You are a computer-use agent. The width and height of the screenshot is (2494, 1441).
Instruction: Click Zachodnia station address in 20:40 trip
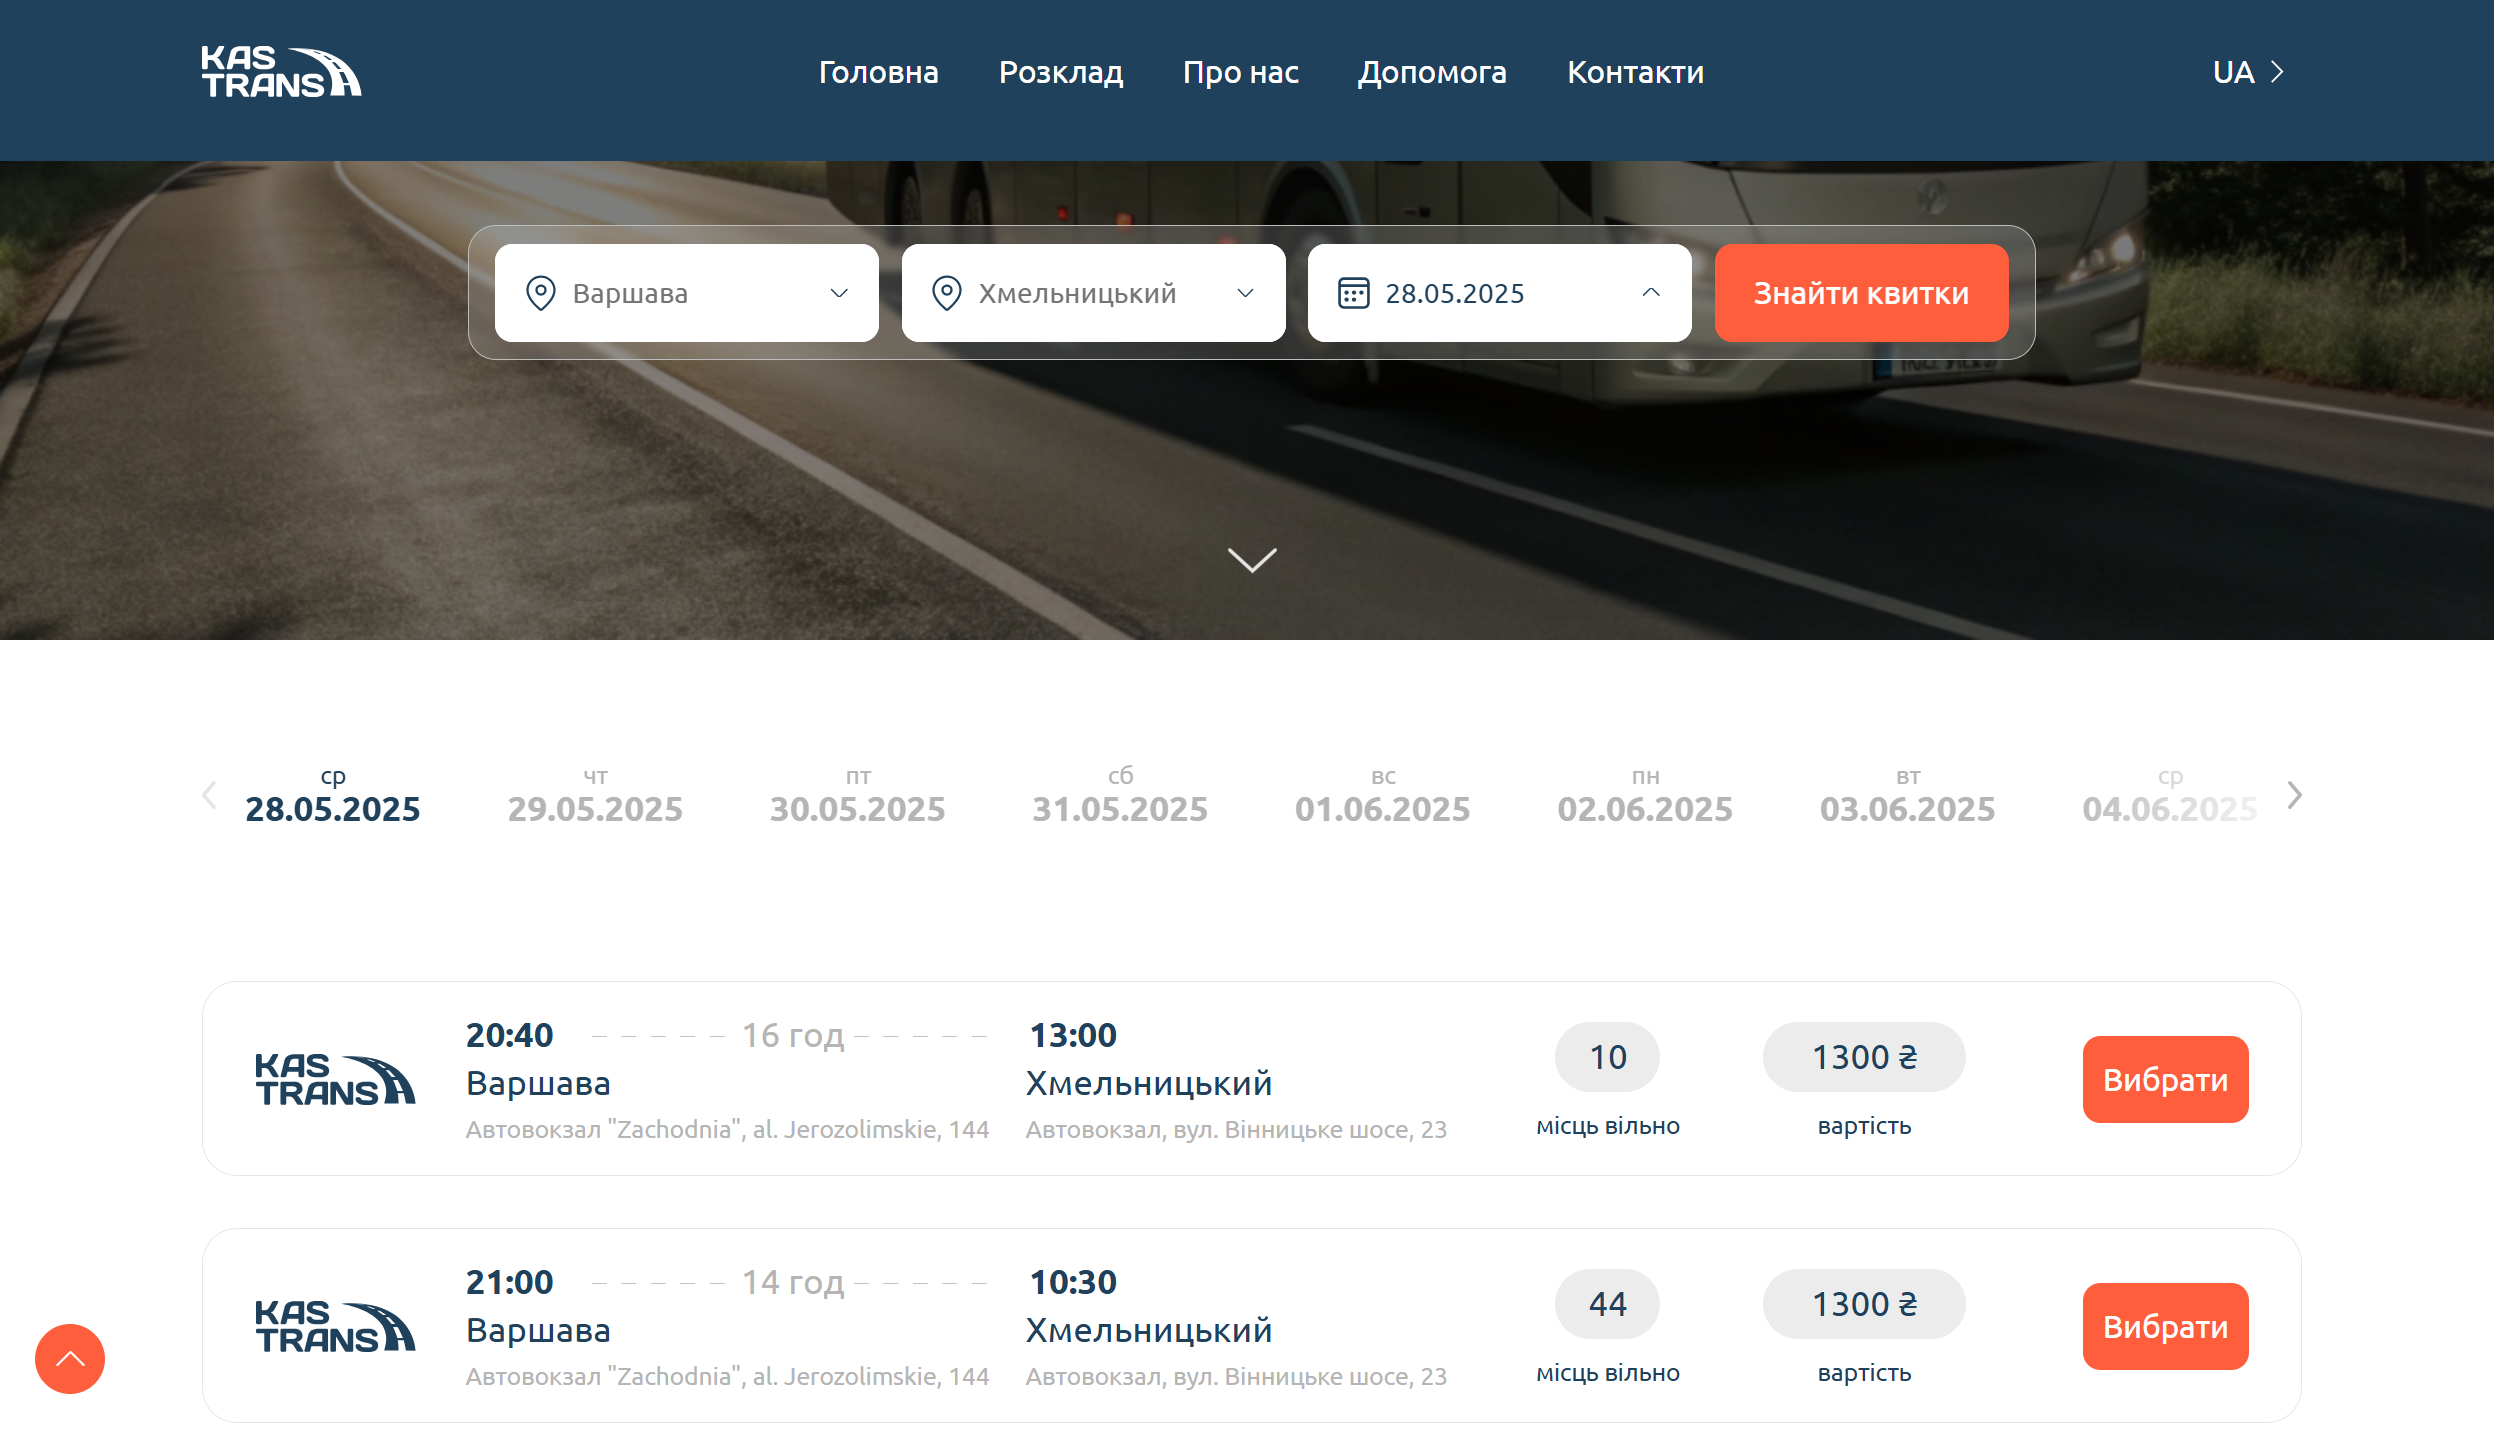point(727,1129)
